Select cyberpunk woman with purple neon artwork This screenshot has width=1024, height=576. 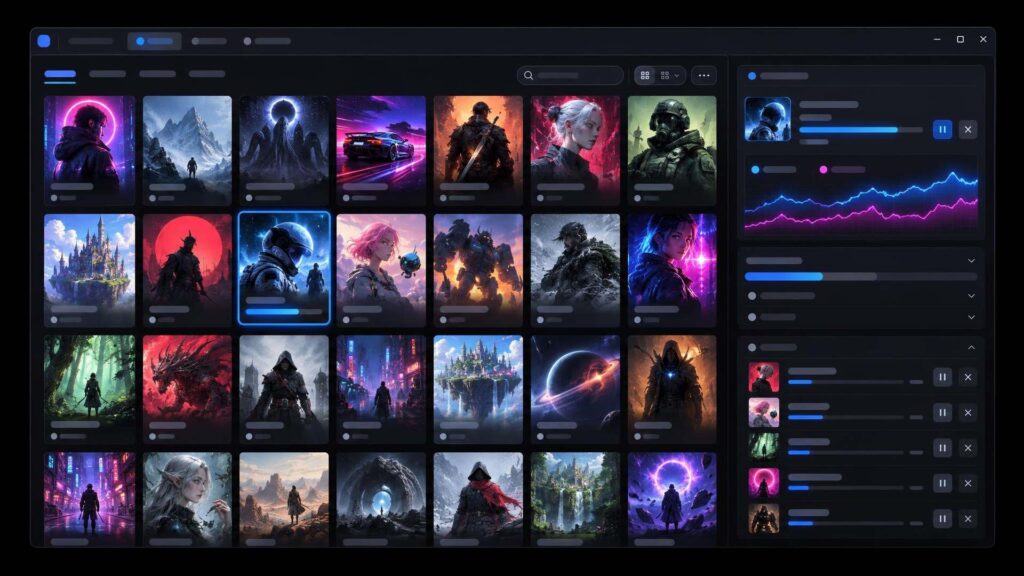click(x=672, y=270)
